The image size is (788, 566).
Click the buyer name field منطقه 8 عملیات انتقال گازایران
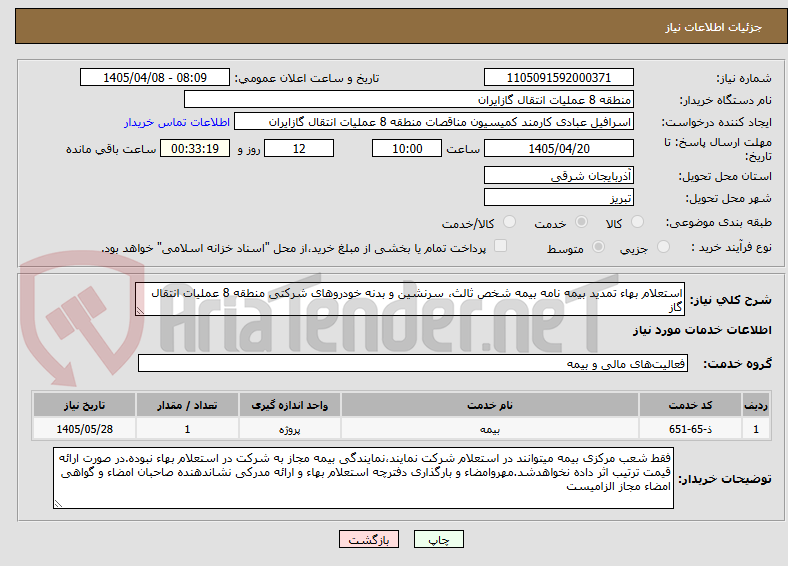(409, 100)
